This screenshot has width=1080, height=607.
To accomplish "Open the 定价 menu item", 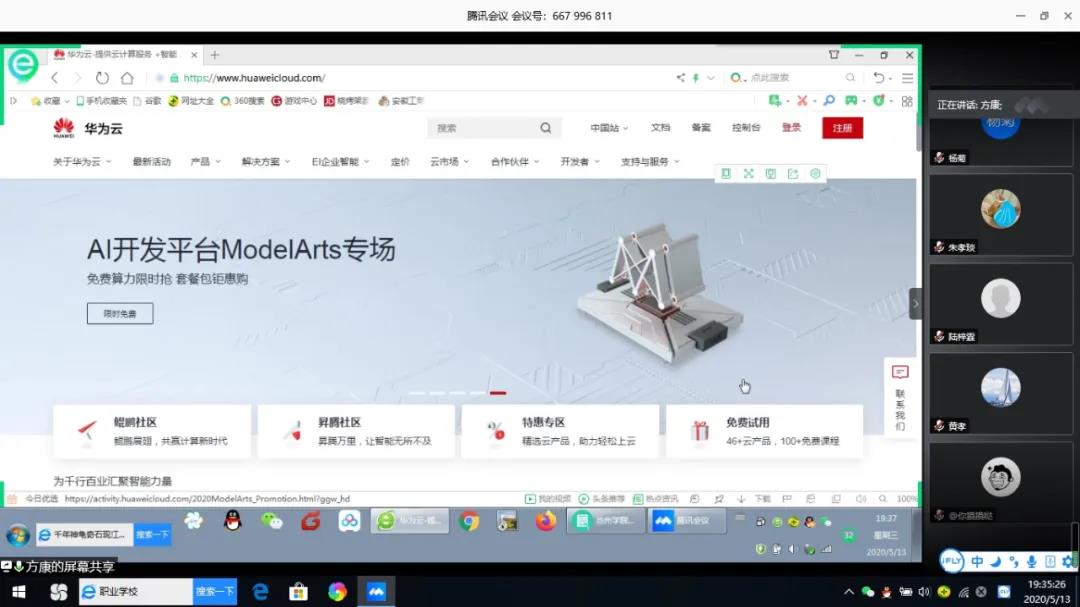I will point(399,162).
